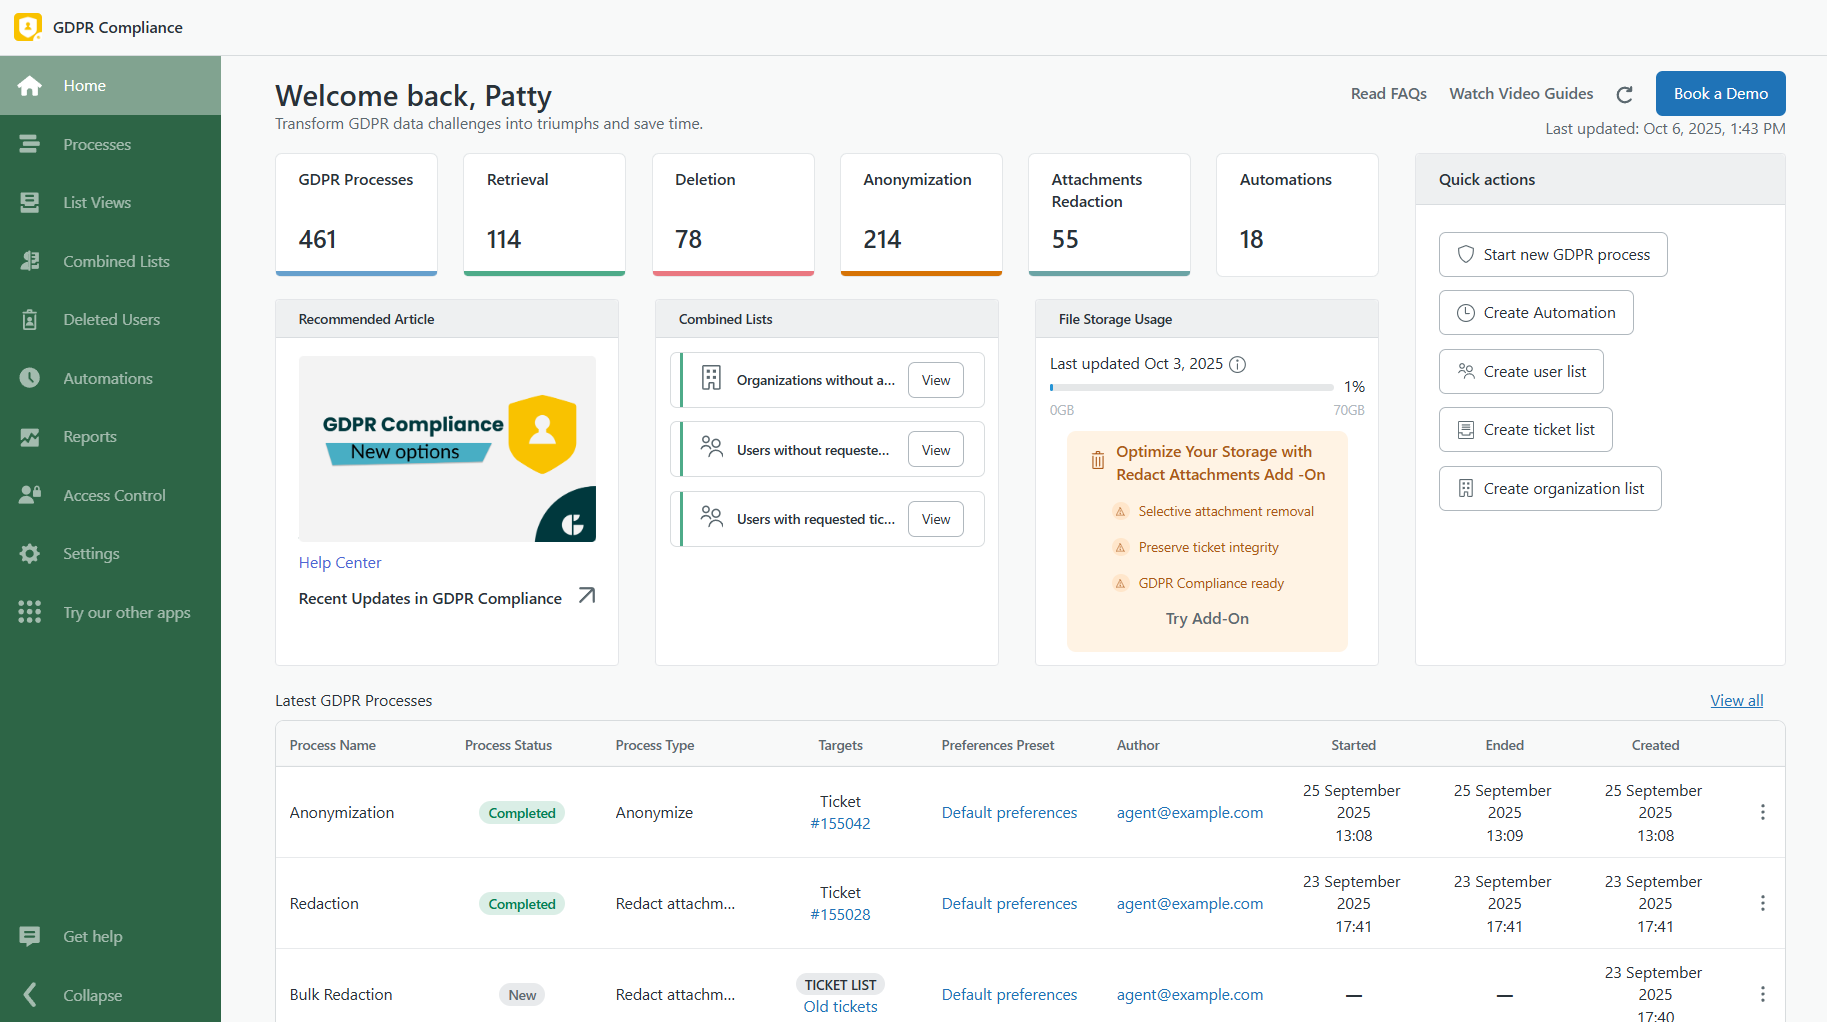Open the Combined Lists sidebar icon

click(x=30, y=261)
